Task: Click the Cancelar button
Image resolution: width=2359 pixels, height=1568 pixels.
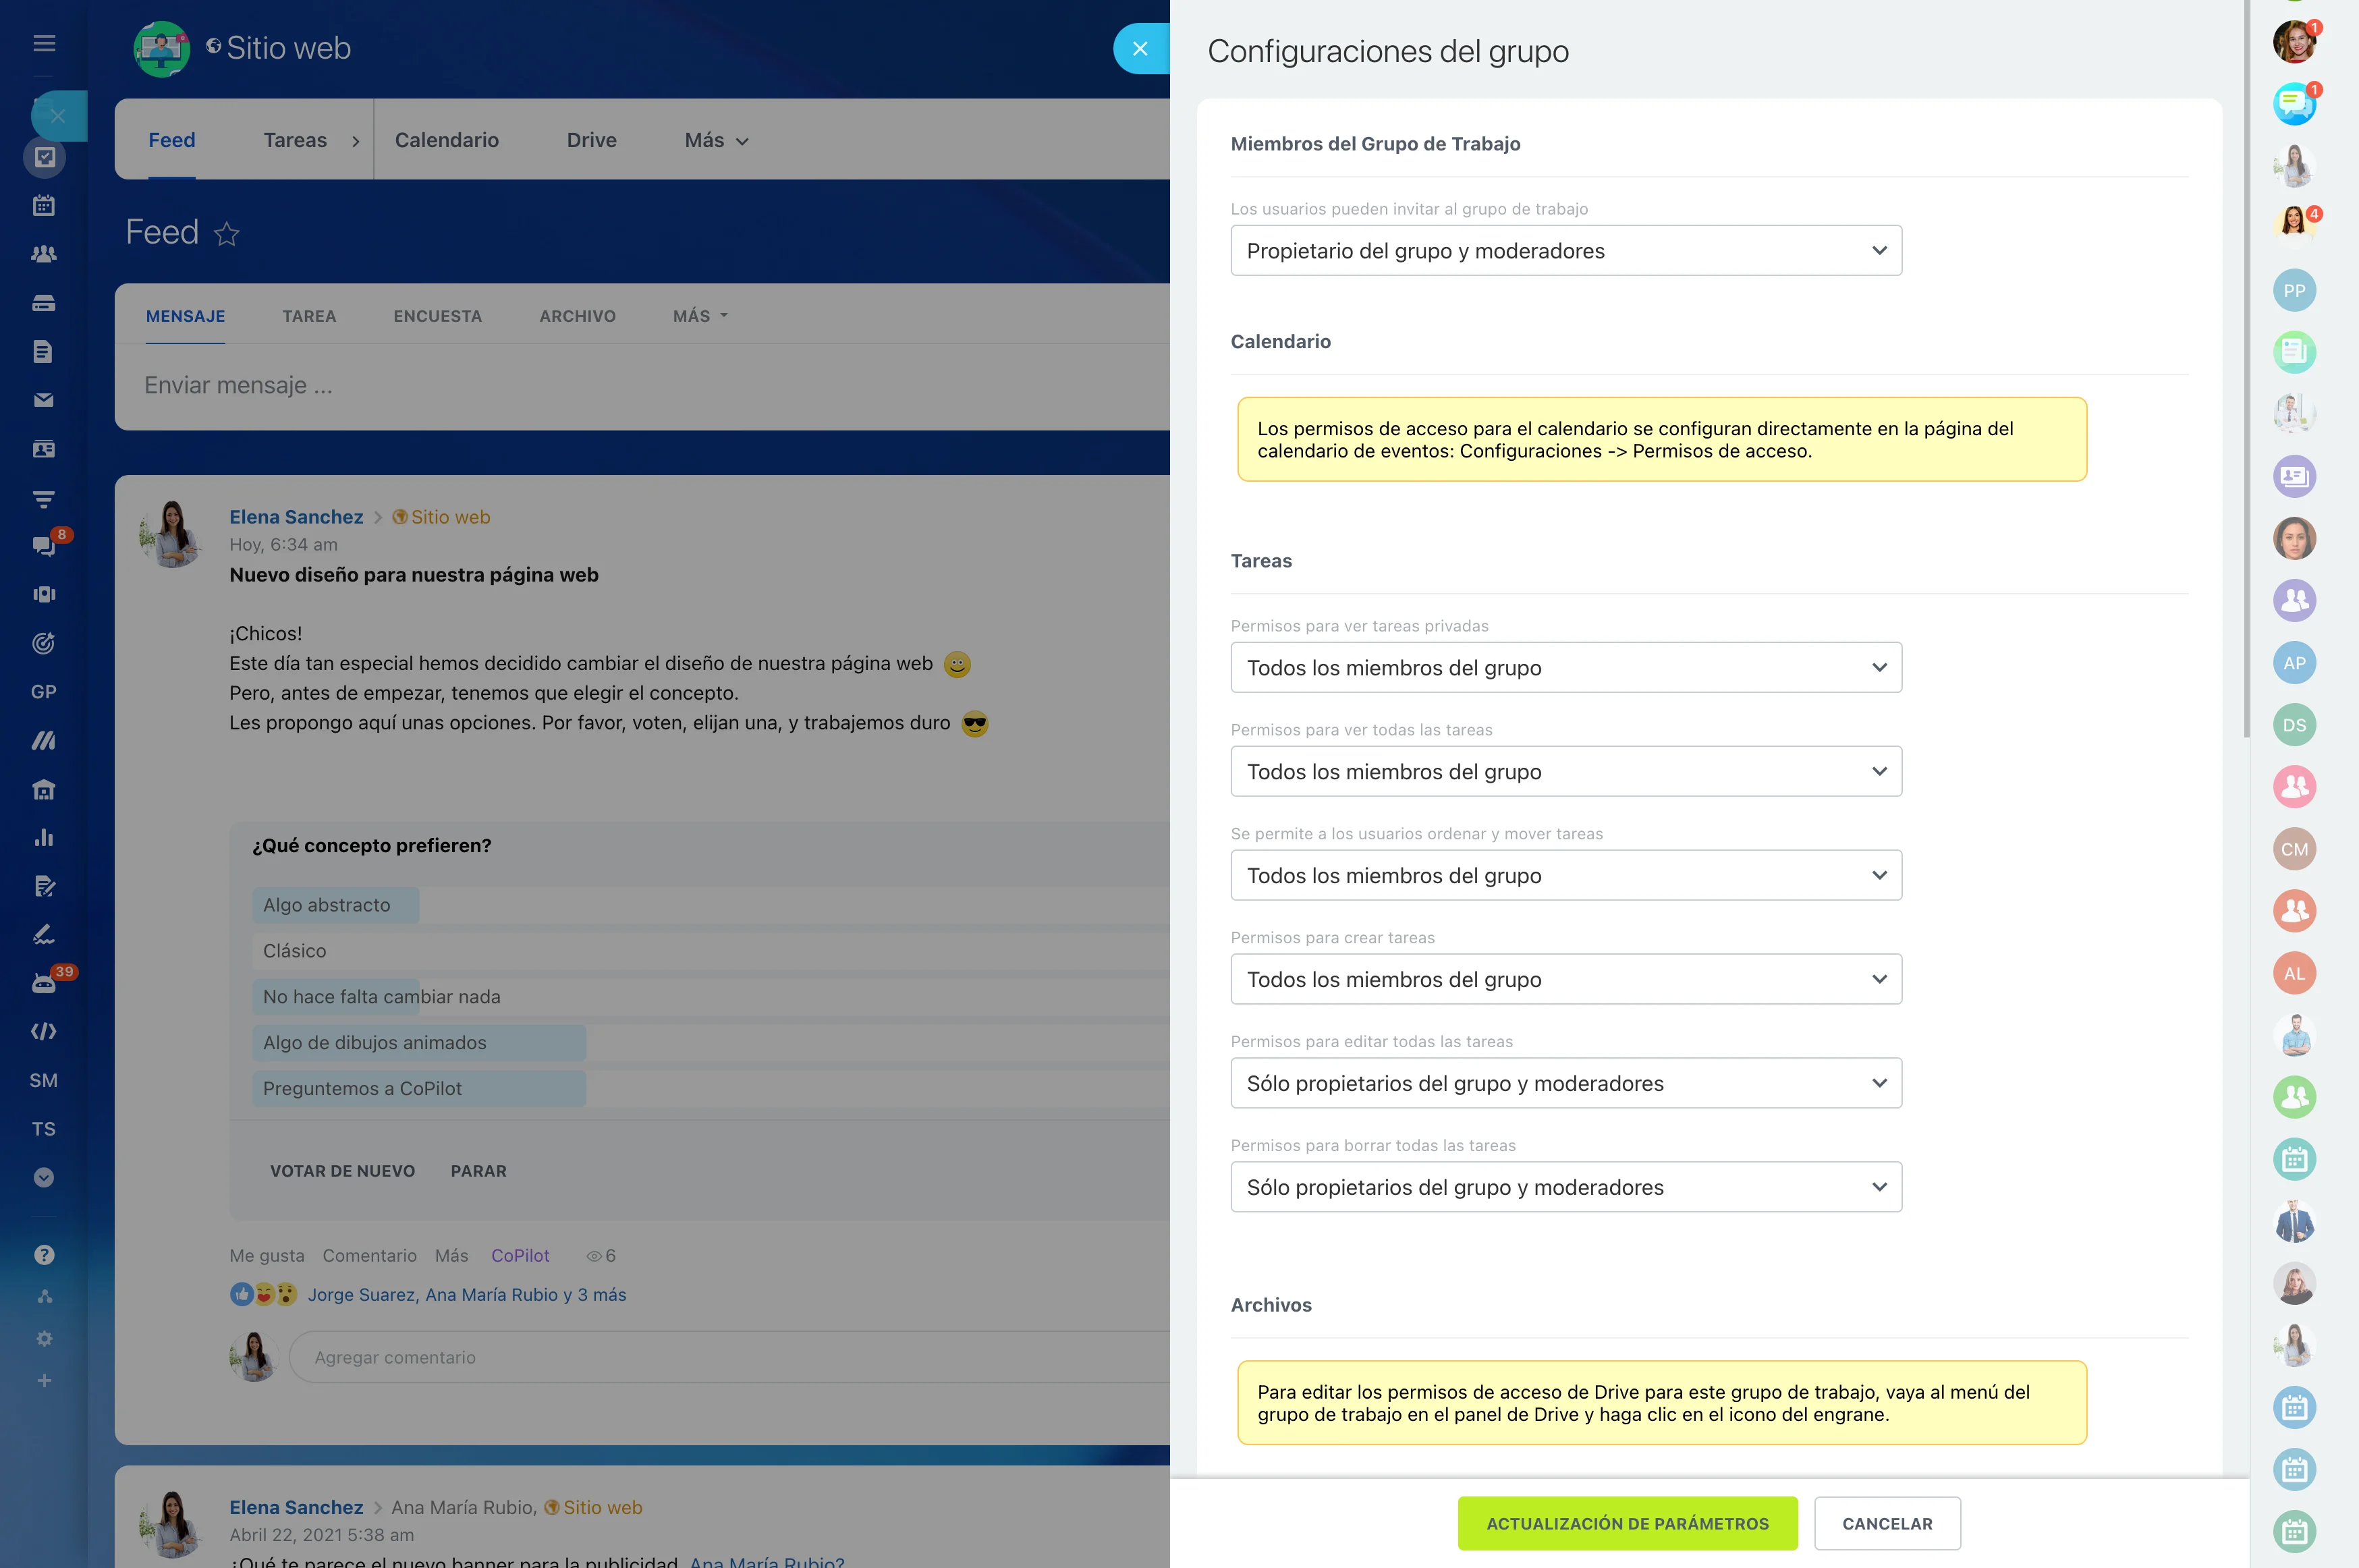Action: click(x=1886, y=1523)
